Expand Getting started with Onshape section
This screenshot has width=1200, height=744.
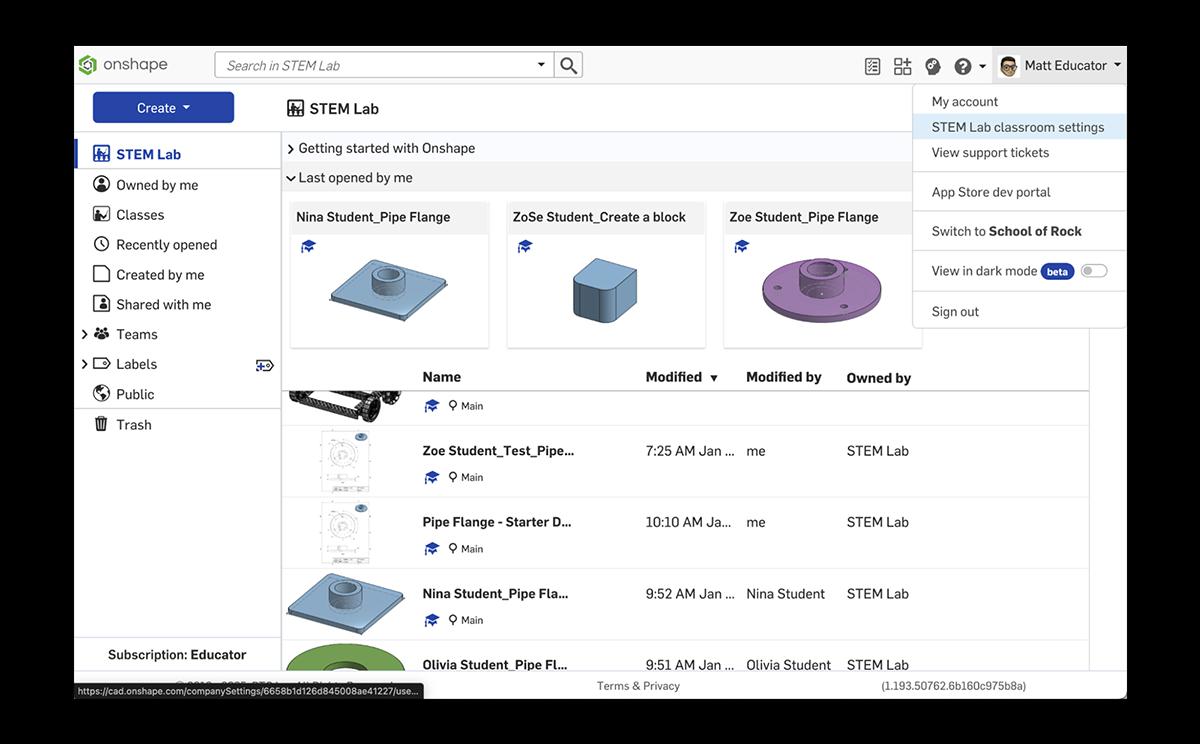[x=290, y=149]
